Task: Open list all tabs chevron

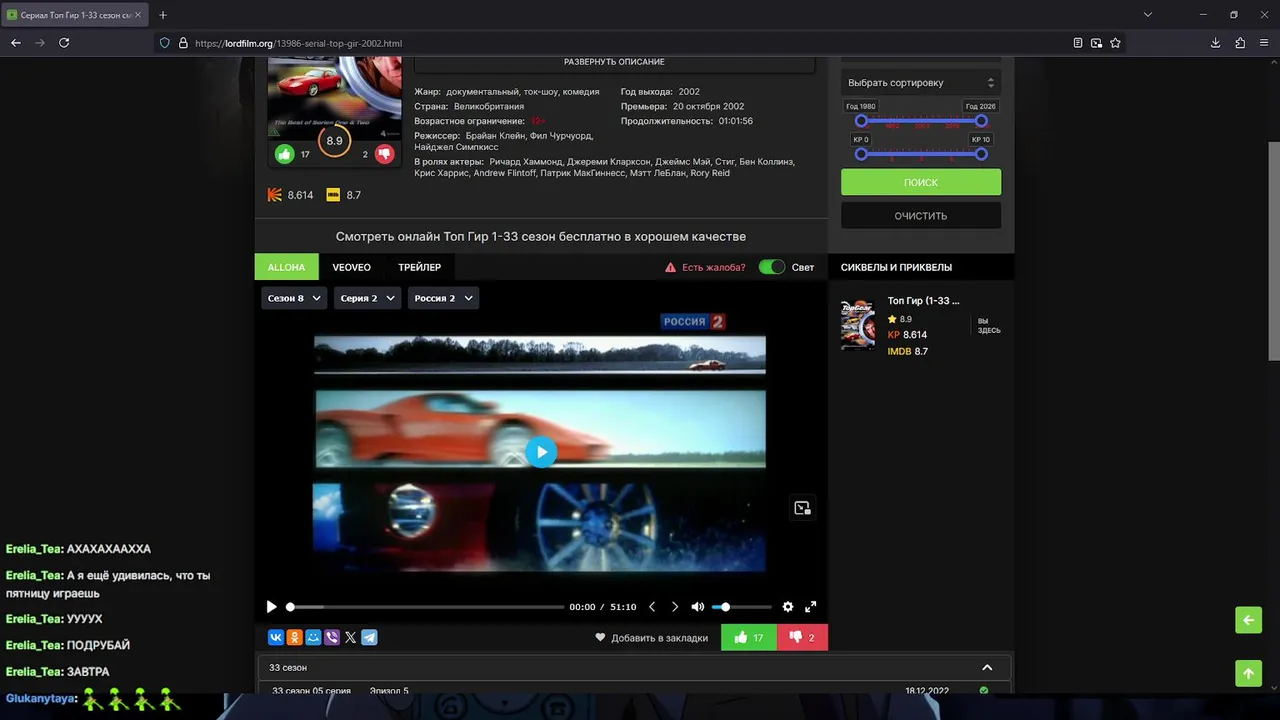Action: click(x=1148, y=15)
